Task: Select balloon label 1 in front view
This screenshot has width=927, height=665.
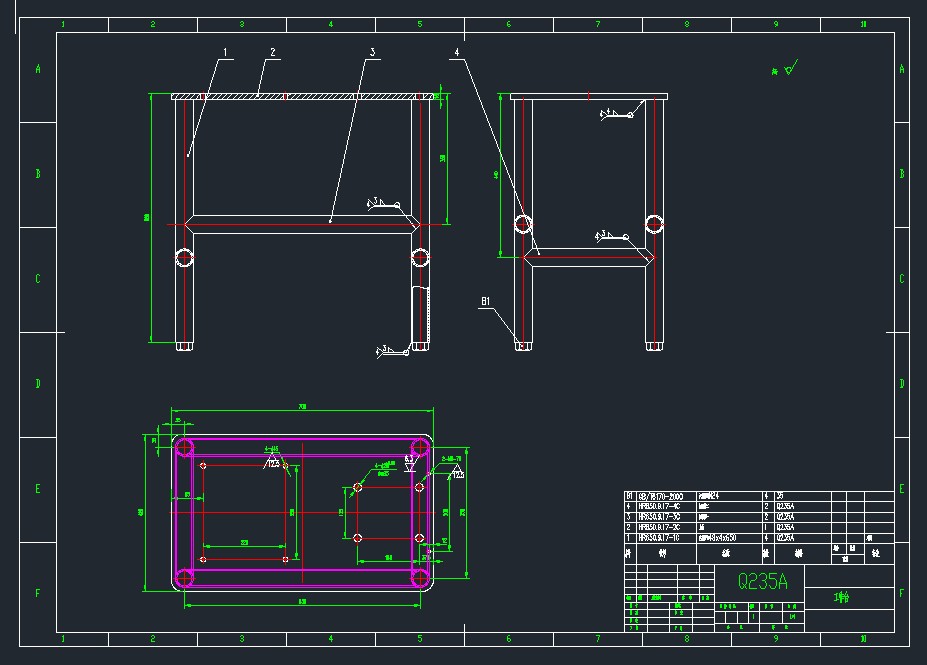Action: [x=225, y=52]
